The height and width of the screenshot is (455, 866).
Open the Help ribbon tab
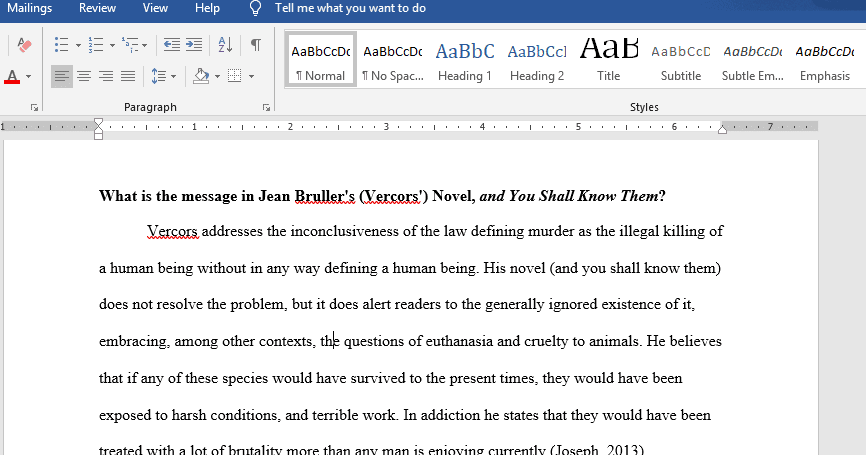click(207, 8)
